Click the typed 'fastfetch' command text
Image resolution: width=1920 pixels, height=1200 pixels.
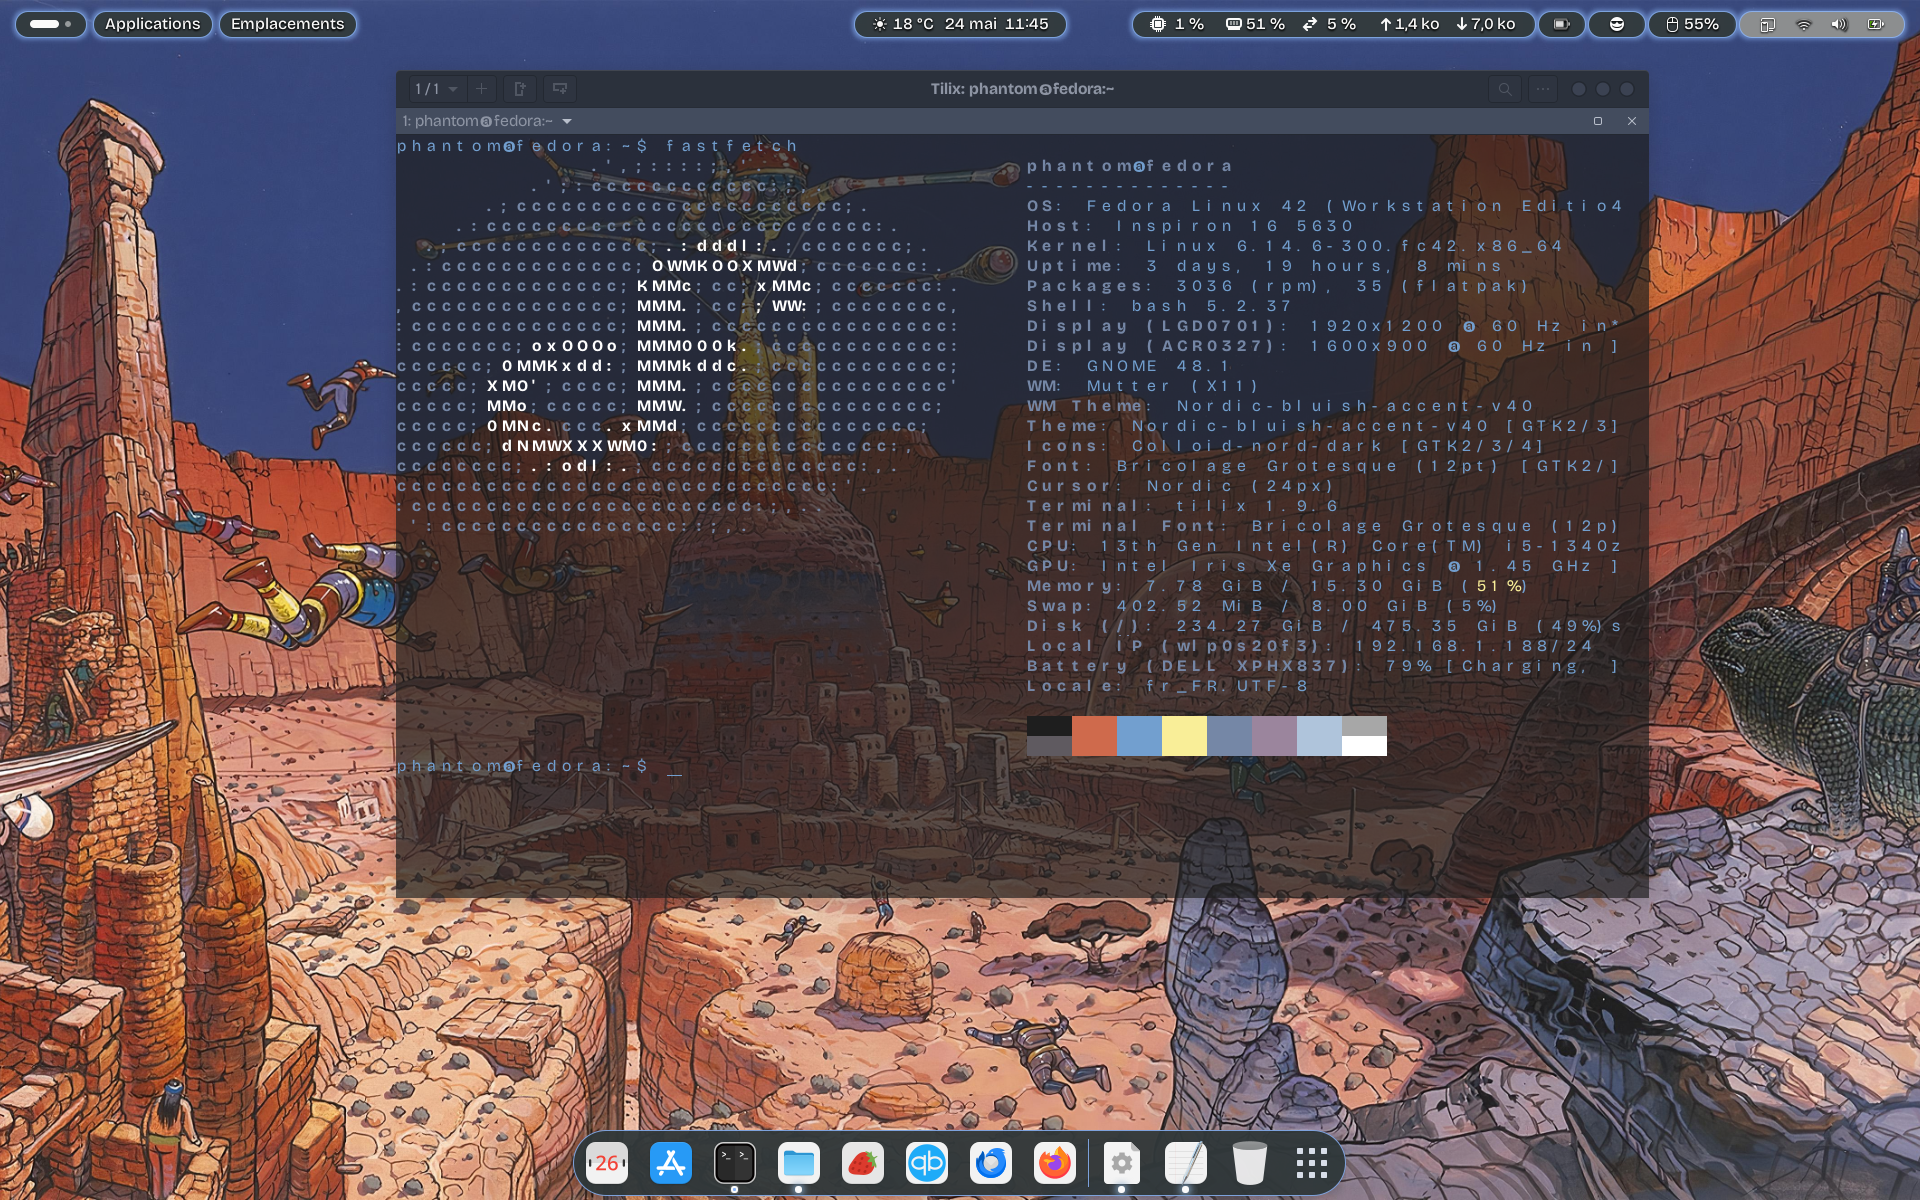[732, 146]
